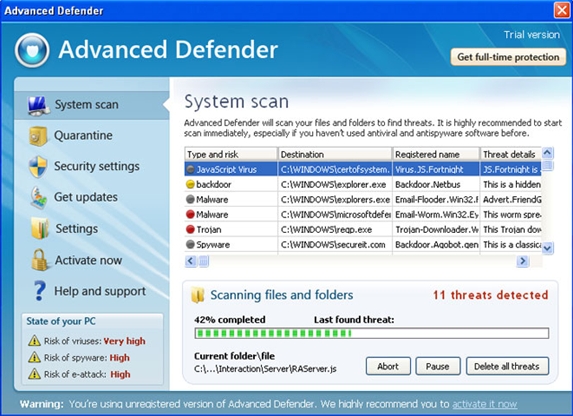Click the threat list scroll up arrow
Image resolution: width=573 pixels, height=416 pixels.
pyautogui.click(x=547, y=152)
